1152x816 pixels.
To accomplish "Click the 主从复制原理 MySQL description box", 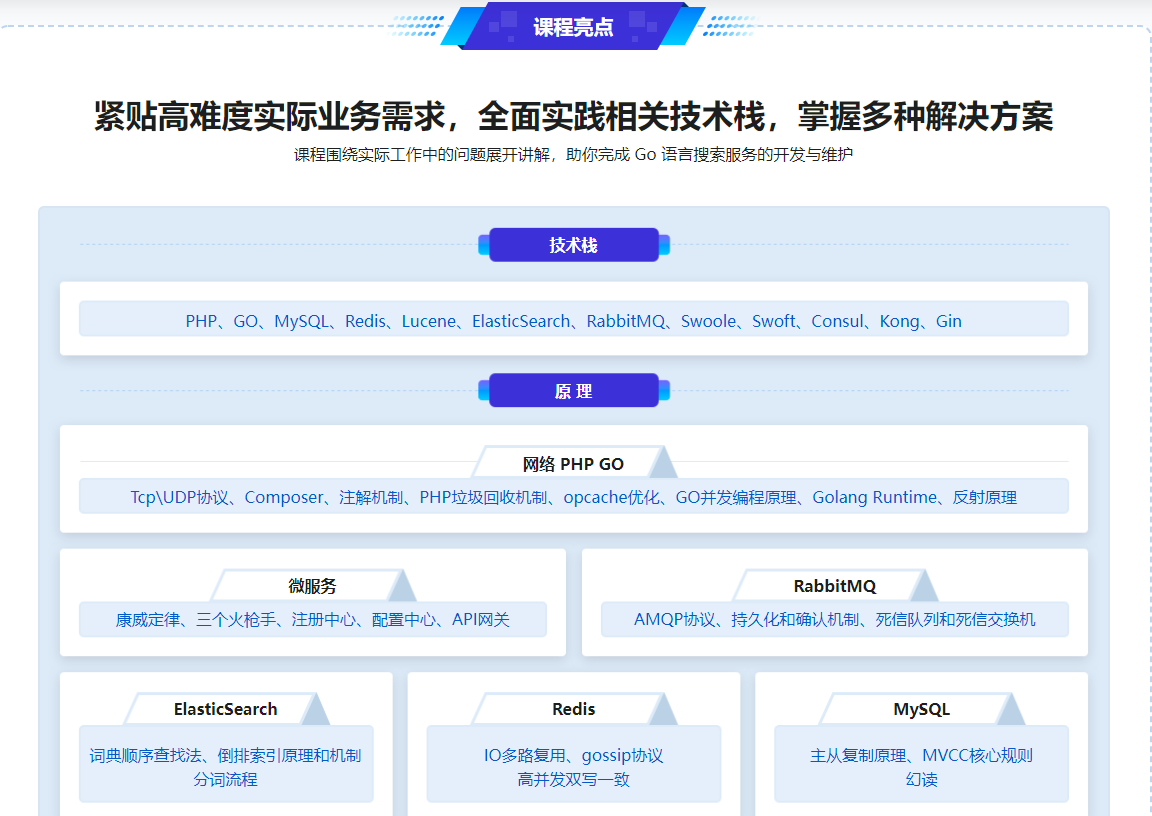I will coord(921,766).
